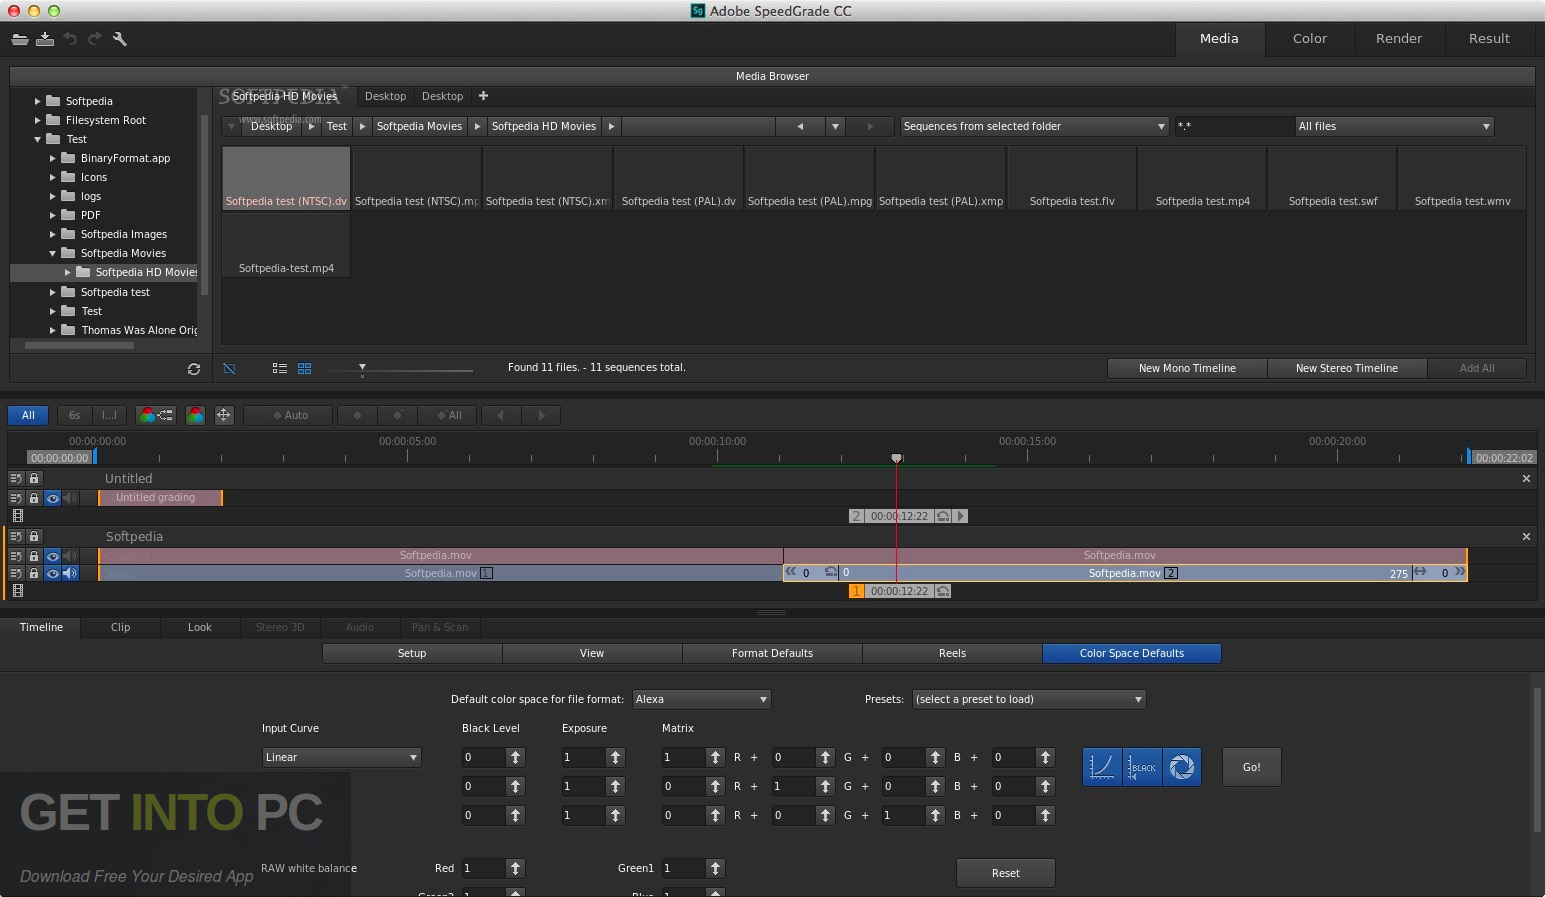Click the timeline playhead marker

pyautogui.click(x=897, y=458)
